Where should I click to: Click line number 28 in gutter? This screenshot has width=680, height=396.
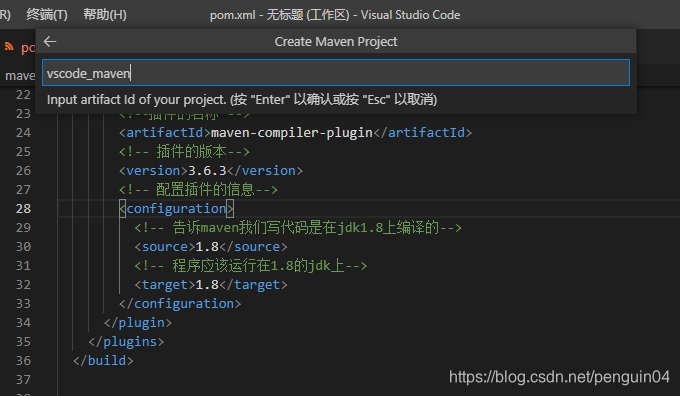[23, 209]
